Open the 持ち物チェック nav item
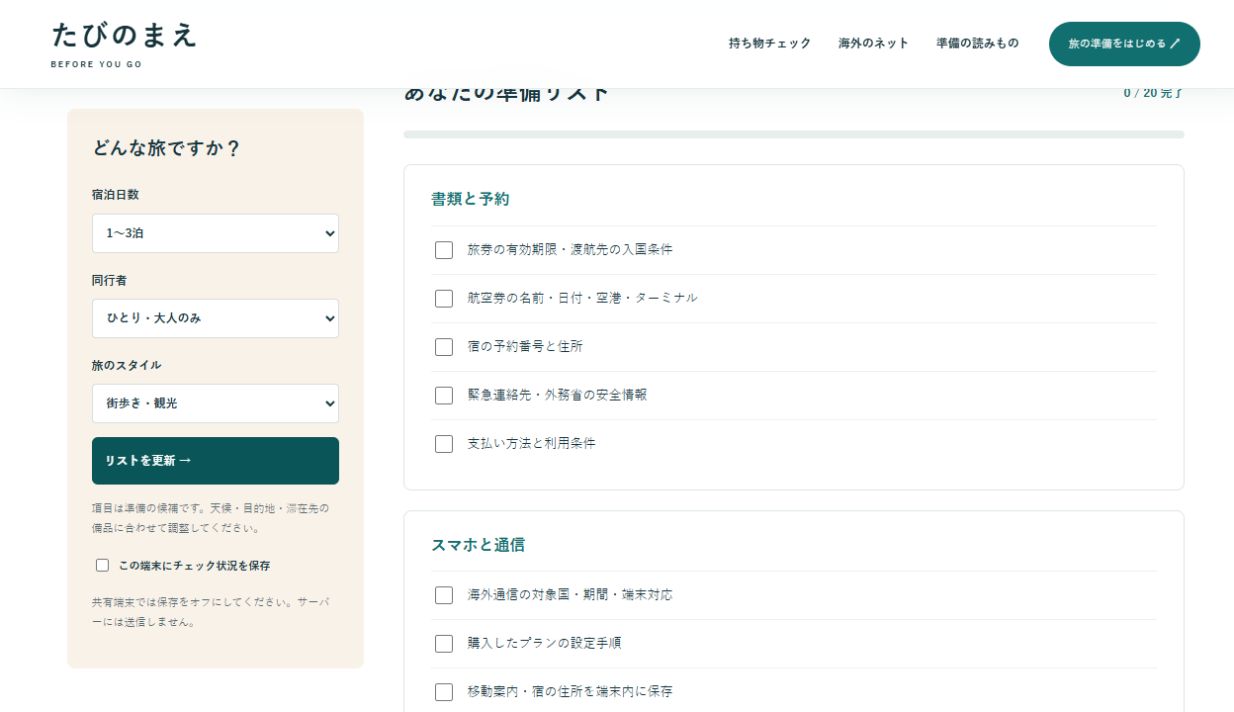The width and height of the screenshot is (1234, 712). [x=770, y=43]
